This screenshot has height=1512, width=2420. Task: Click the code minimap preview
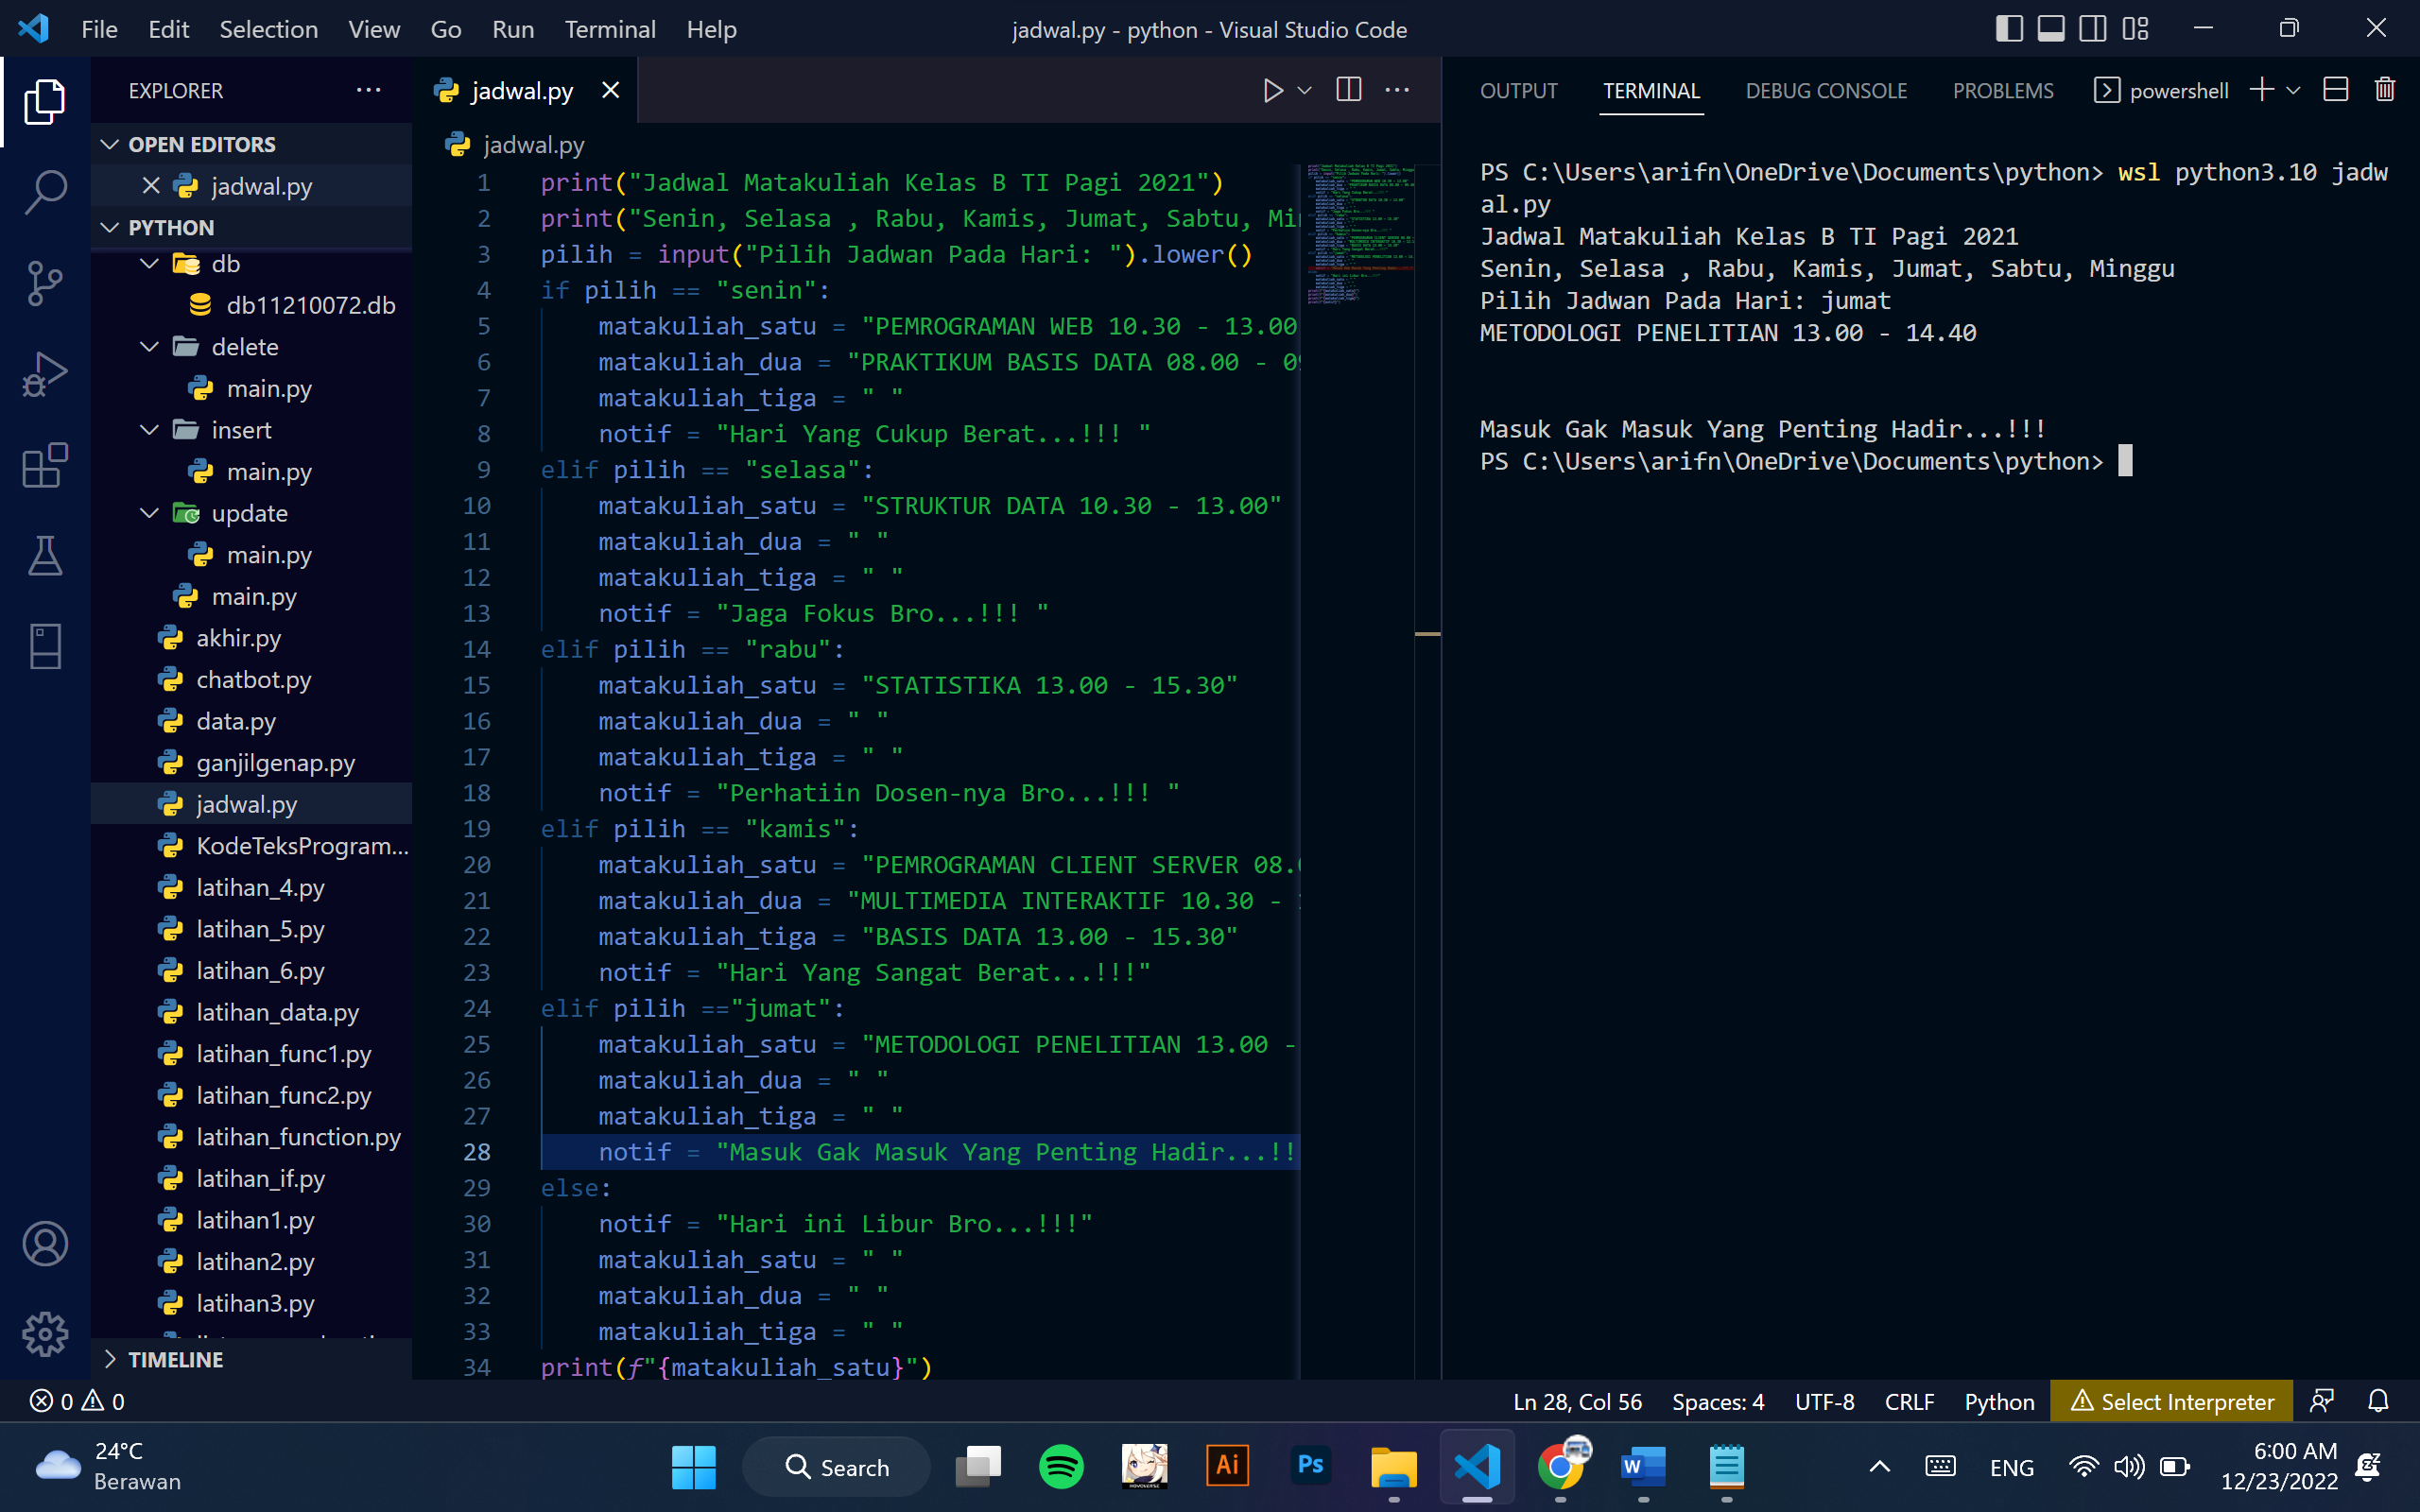pyautogui.click(x=1359, y=234)
